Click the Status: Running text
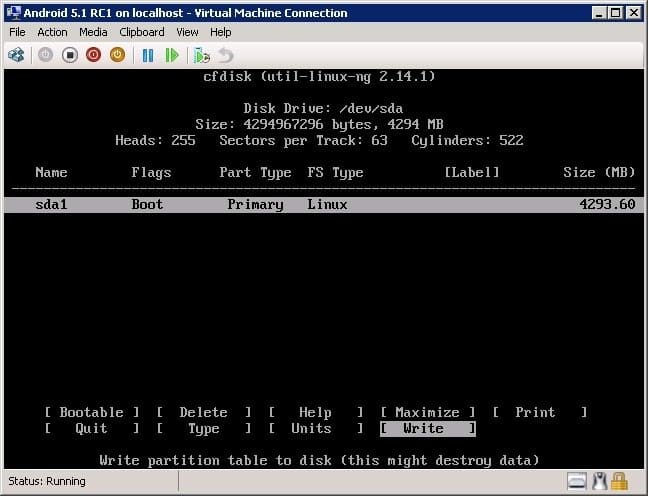 click(47, 482)
